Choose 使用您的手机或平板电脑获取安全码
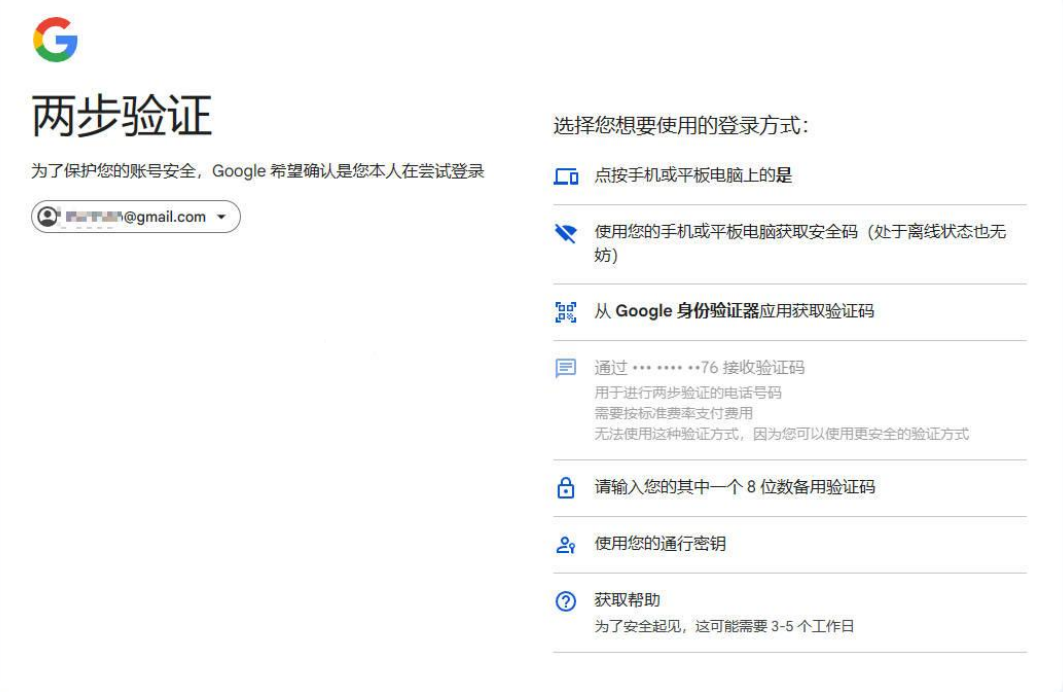The image size is (1063, 692). (x=790, y=244)
